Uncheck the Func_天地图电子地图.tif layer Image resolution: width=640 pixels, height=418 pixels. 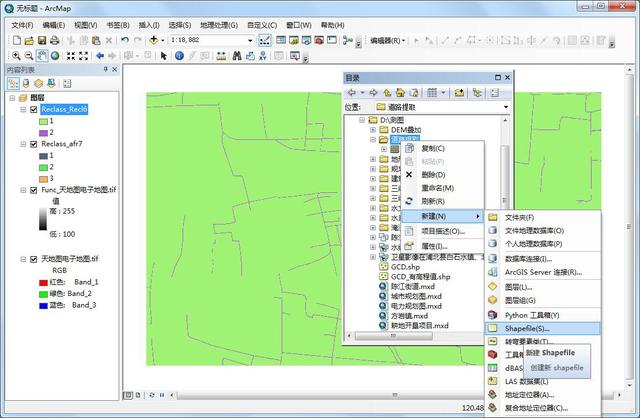click(x=34, y=190)
